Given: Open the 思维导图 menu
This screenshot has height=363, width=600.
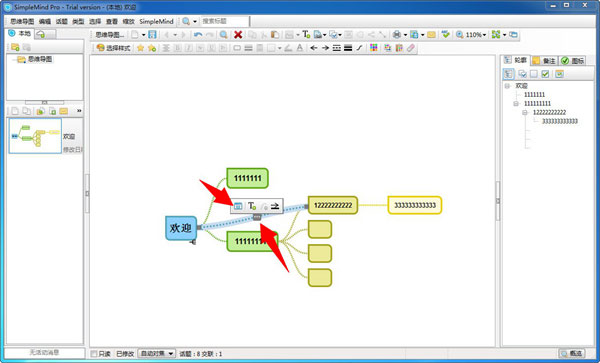Looking at the screenshot, I should click(x=22, y=22).
